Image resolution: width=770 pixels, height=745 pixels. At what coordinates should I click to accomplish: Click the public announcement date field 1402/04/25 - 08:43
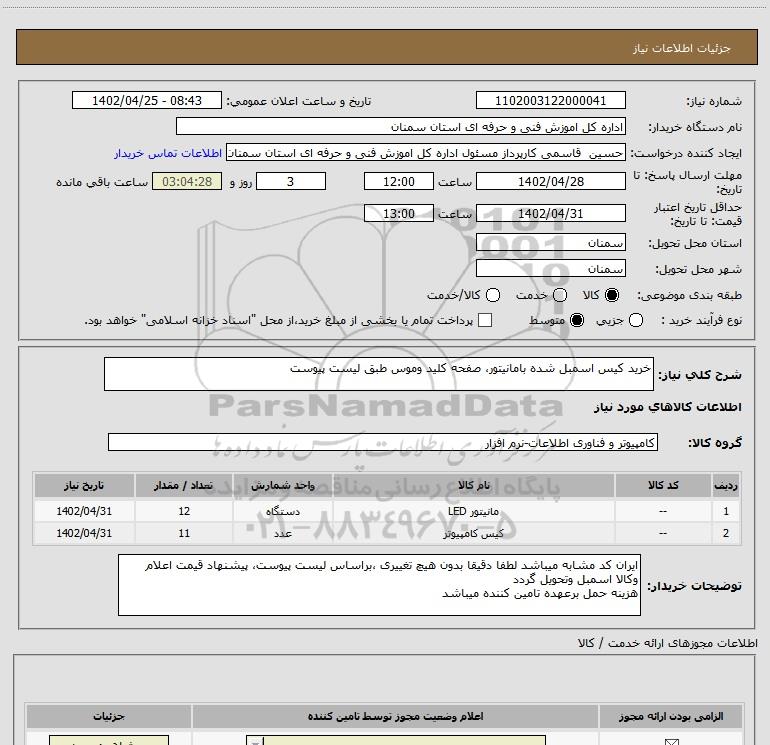(147, 100)
